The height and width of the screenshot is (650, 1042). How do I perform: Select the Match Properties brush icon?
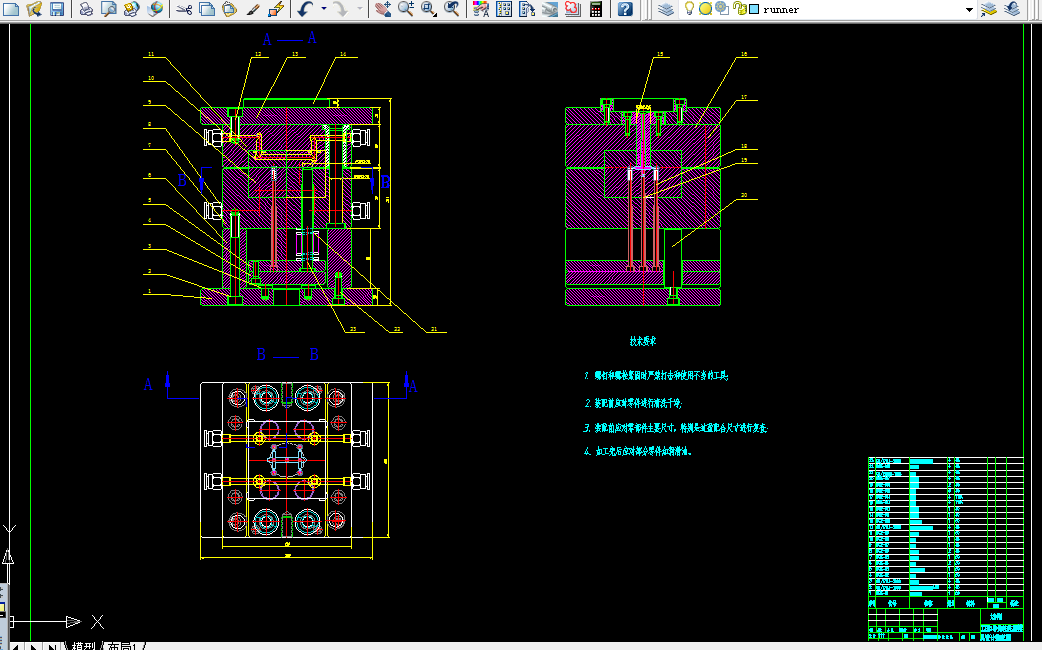[x=253, y=9]
